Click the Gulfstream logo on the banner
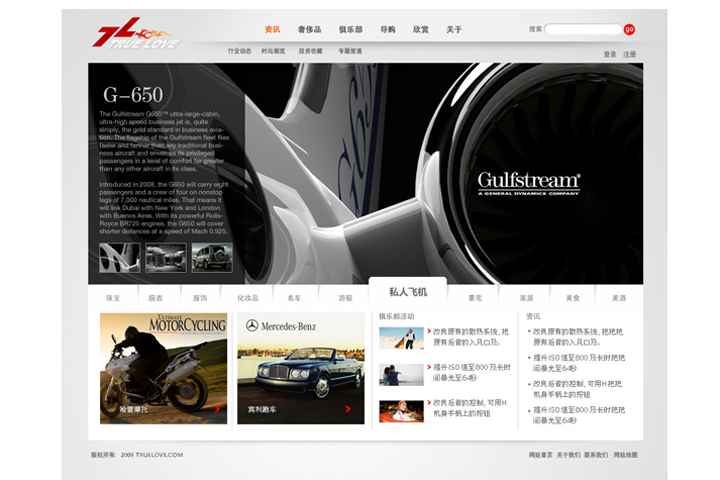This screenshot has width=720, height=480. pyautogui.click(x=528, y=183)
